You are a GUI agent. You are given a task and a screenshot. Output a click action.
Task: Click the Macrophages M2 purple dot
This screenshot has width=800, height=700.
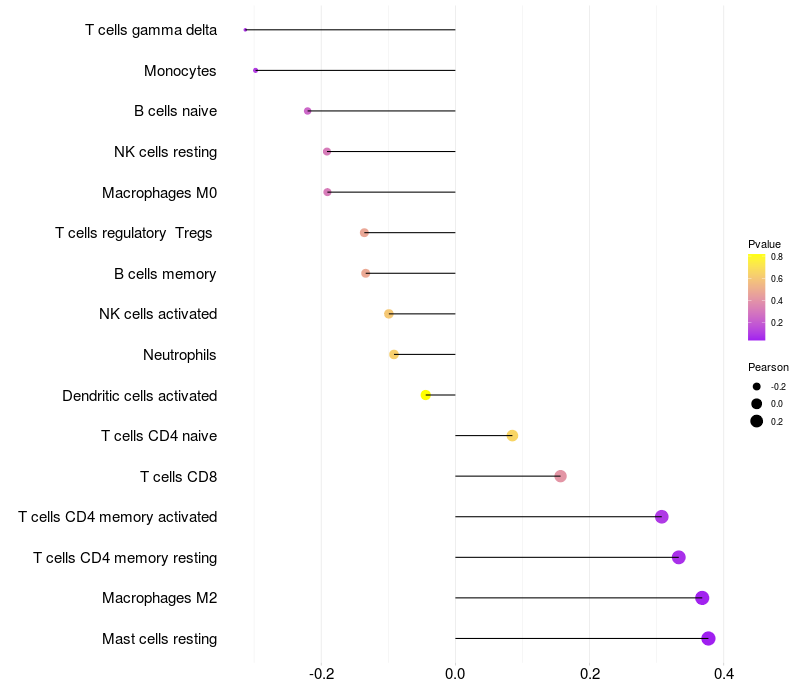click(x=702, y=598)
